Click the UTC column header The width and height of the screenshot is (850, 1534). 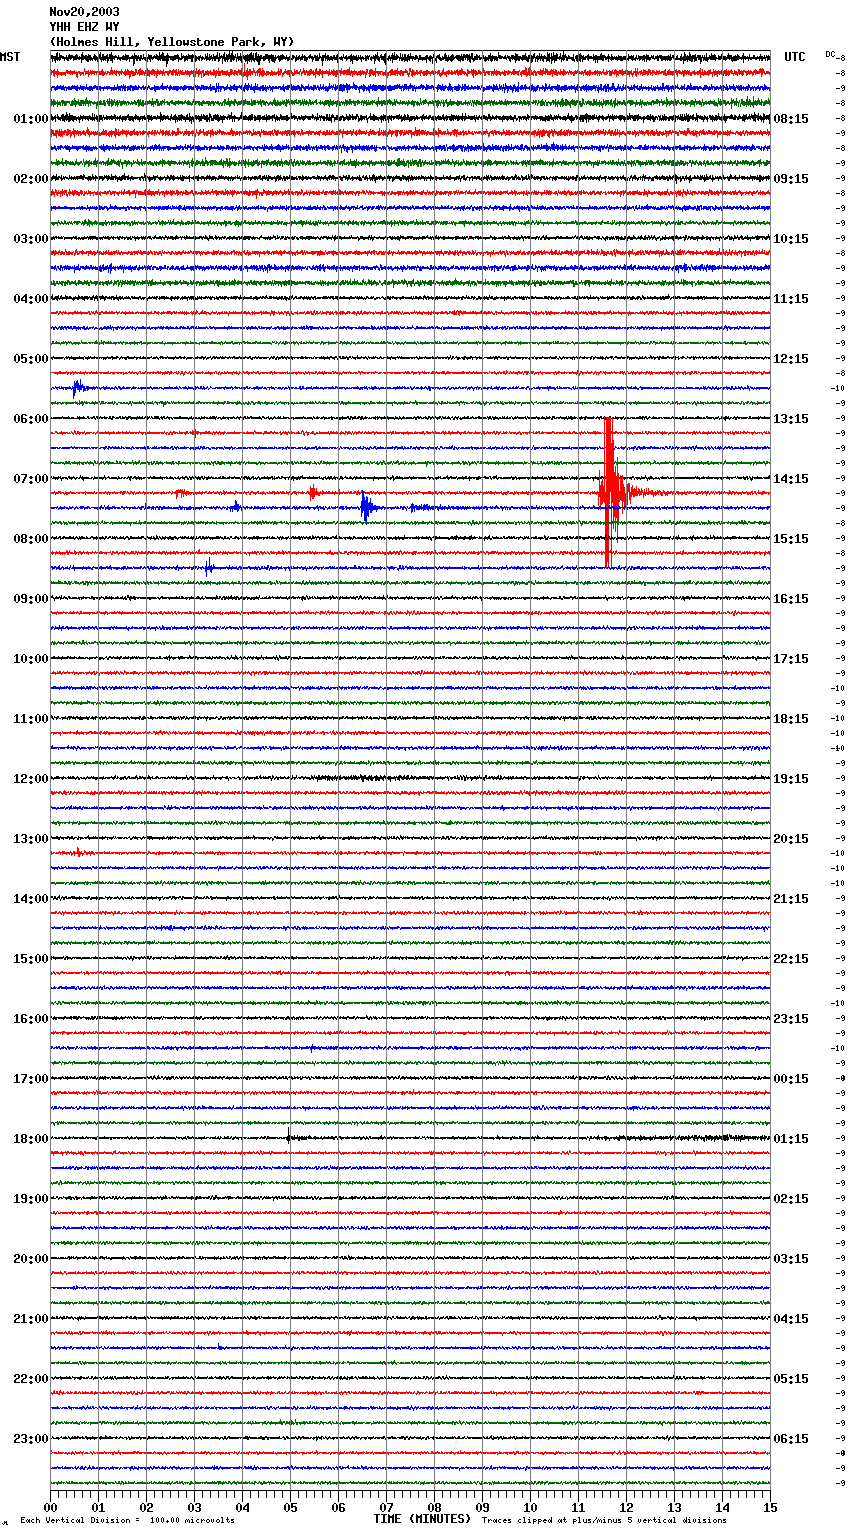tap(794, 57)
